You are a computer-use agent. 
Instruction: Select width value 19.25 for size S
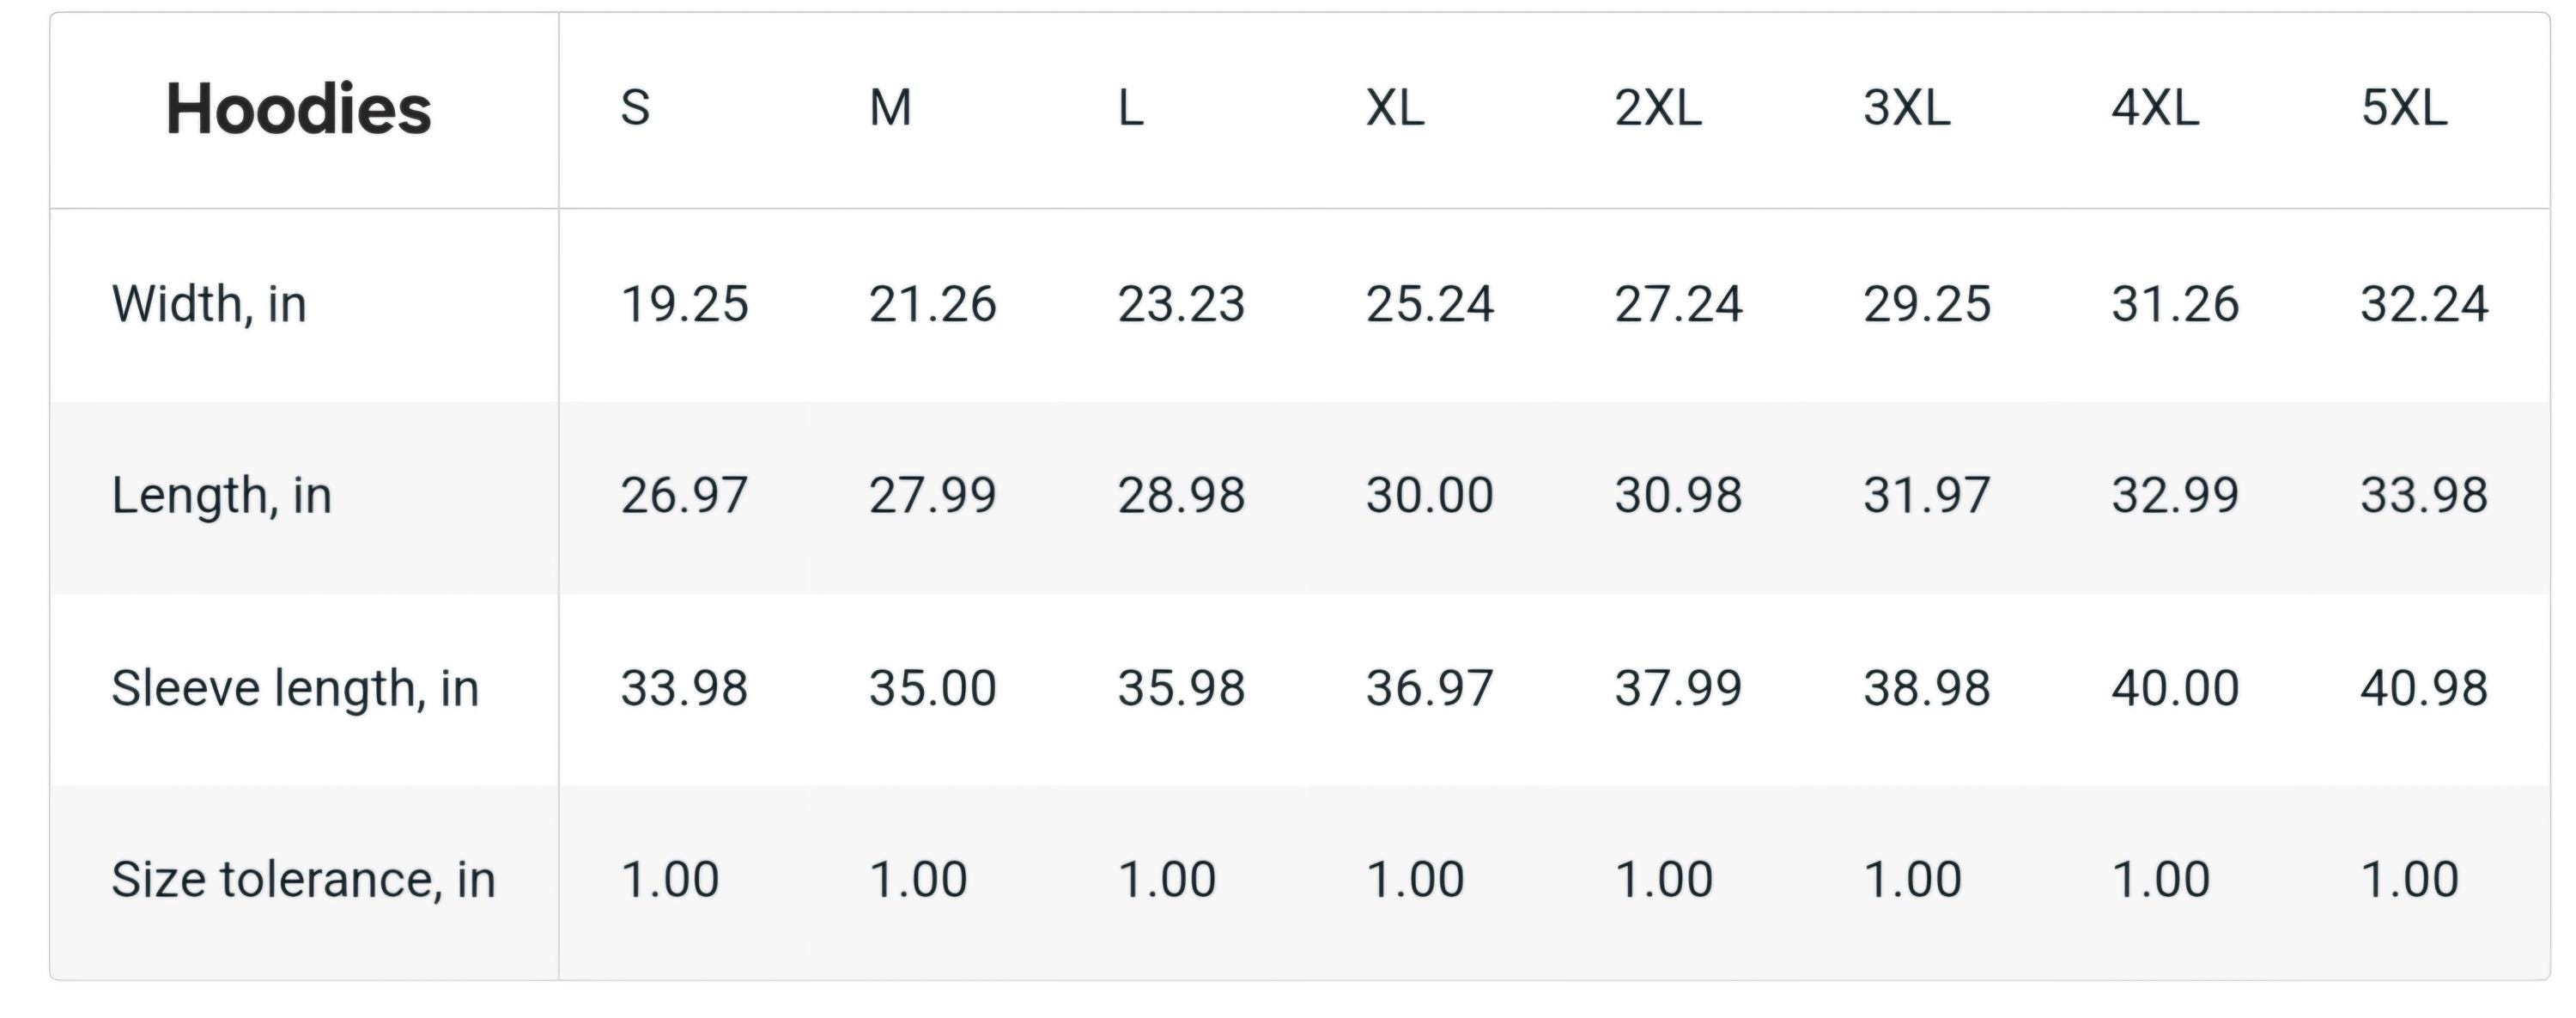[684, 305]
